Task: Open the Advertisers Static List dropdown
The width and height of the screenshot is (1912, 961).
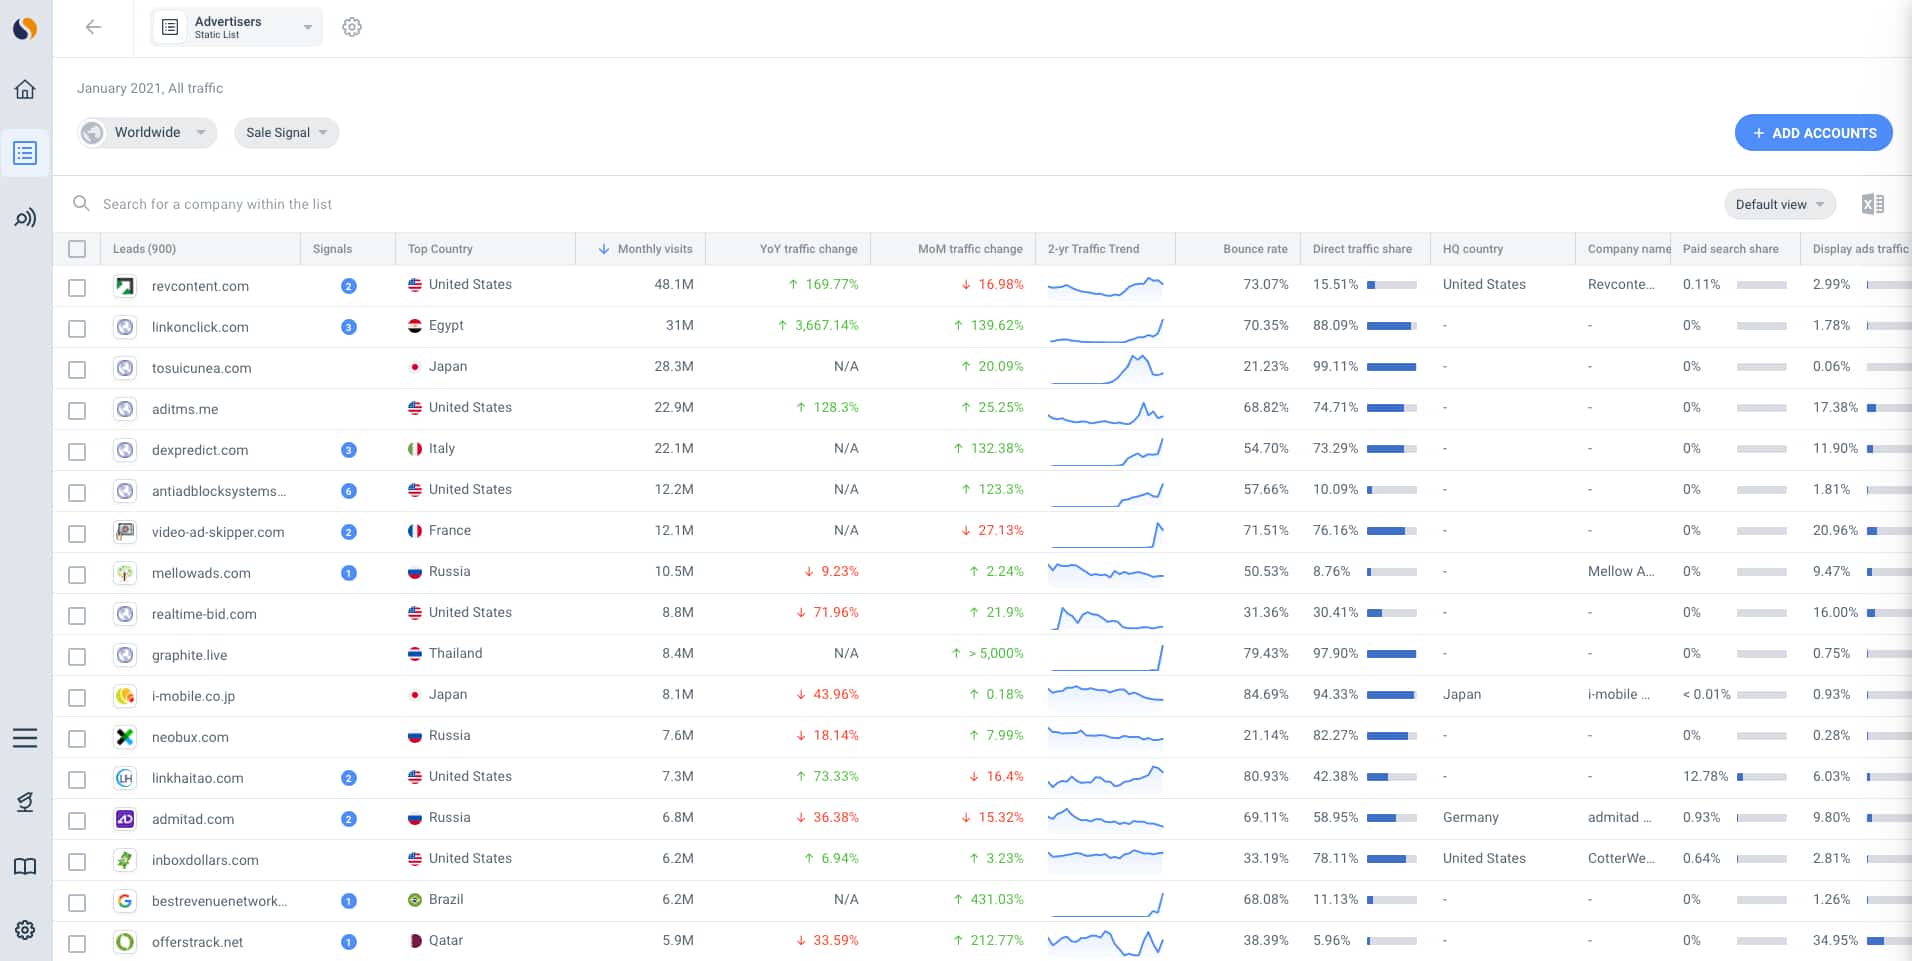Action: (x=237, y=27)
